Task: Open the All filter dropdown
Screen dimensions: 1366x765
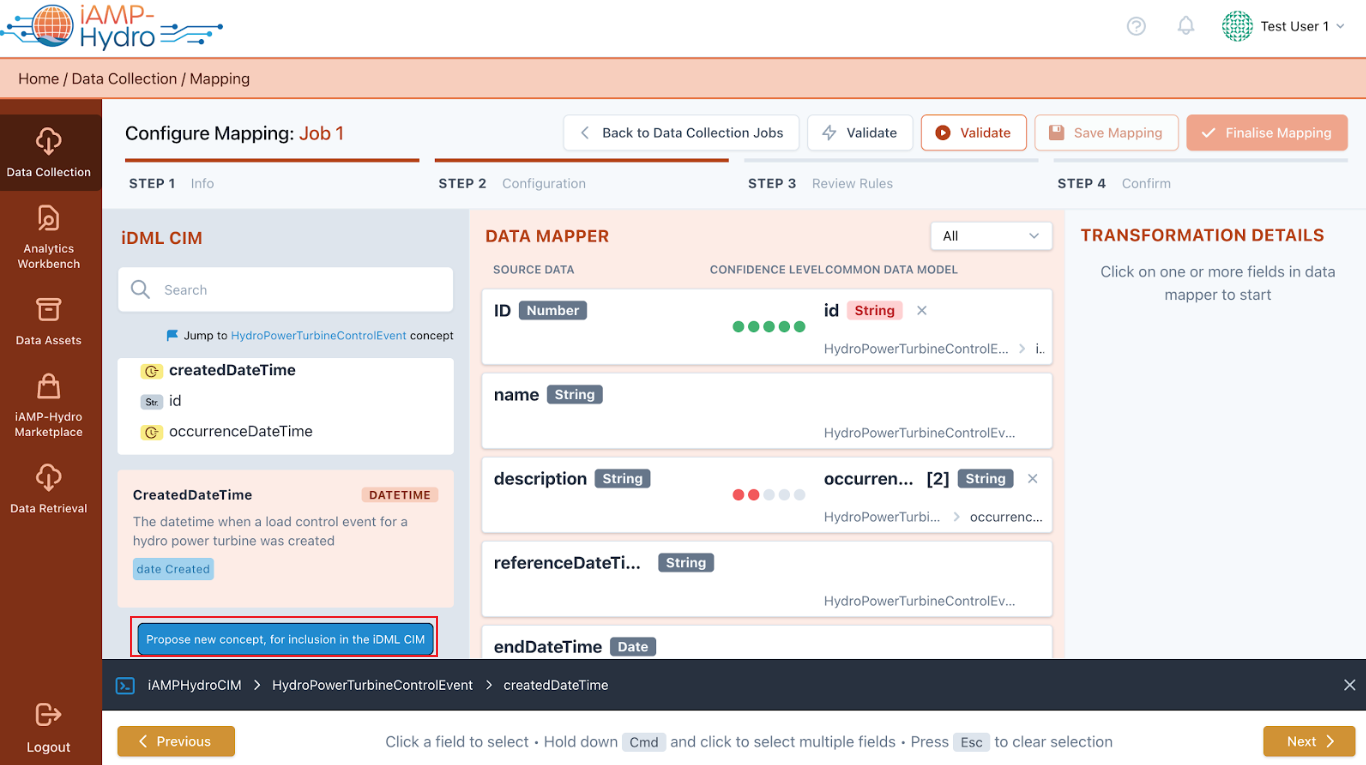Action: 991,236
